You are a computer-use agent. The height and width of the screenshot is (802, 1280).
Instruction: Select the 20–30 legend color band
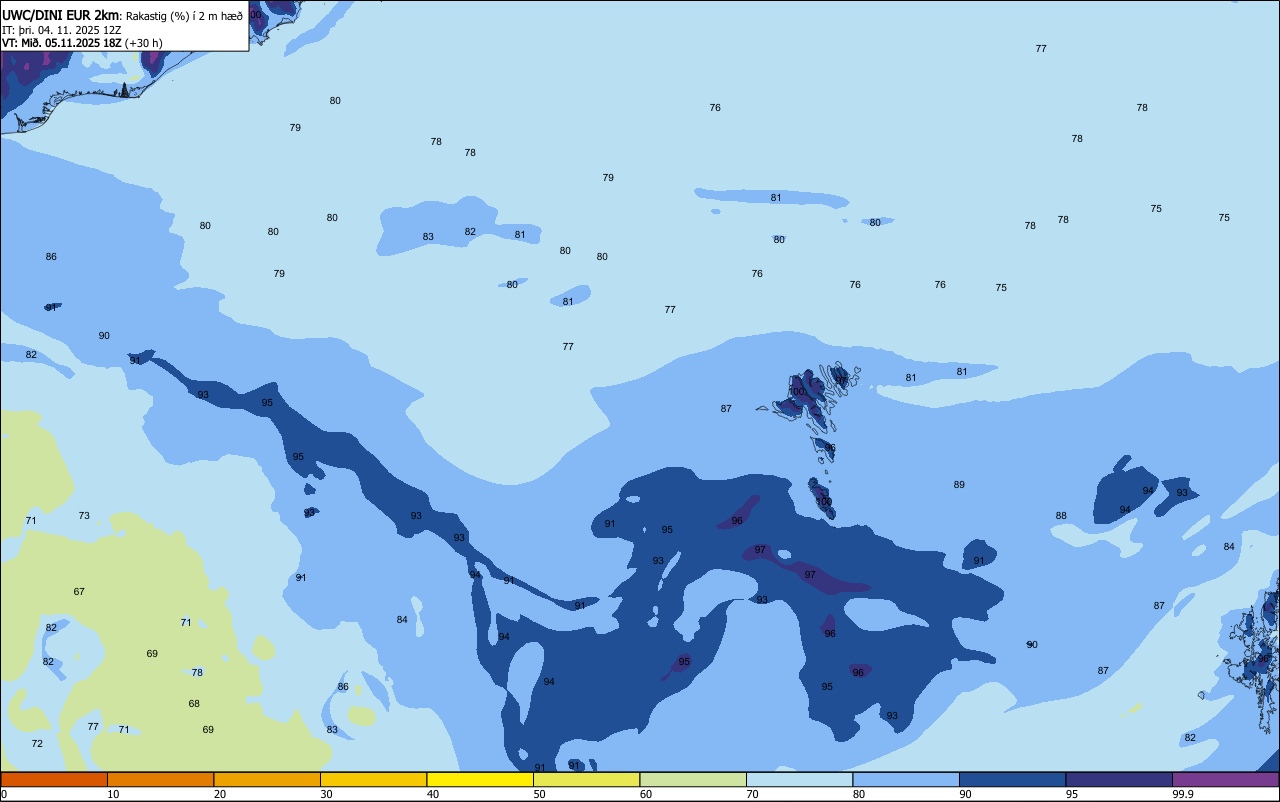coord(267,779)
